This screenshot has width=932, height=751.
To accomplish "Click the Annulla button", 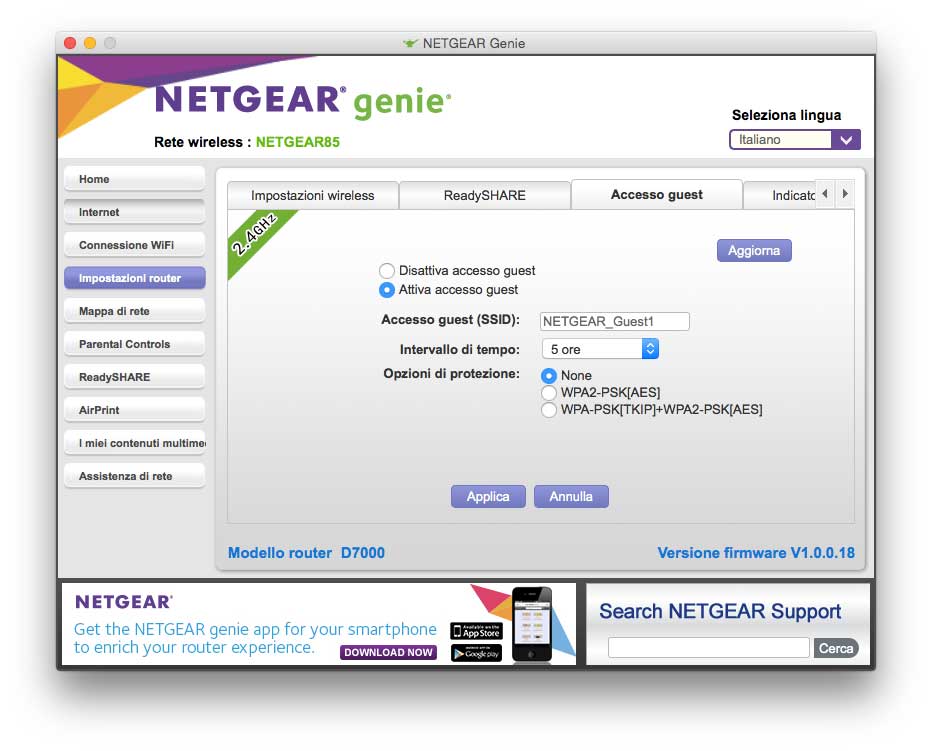I will (x=571, y=497).
